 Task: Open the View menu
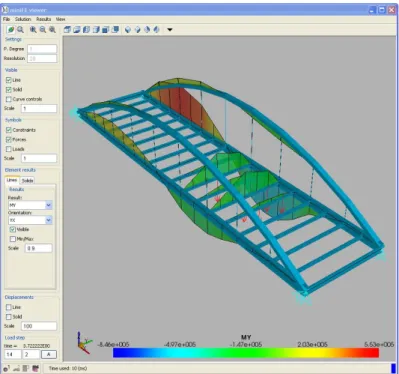pyautogui.click(x=60, y=19)
